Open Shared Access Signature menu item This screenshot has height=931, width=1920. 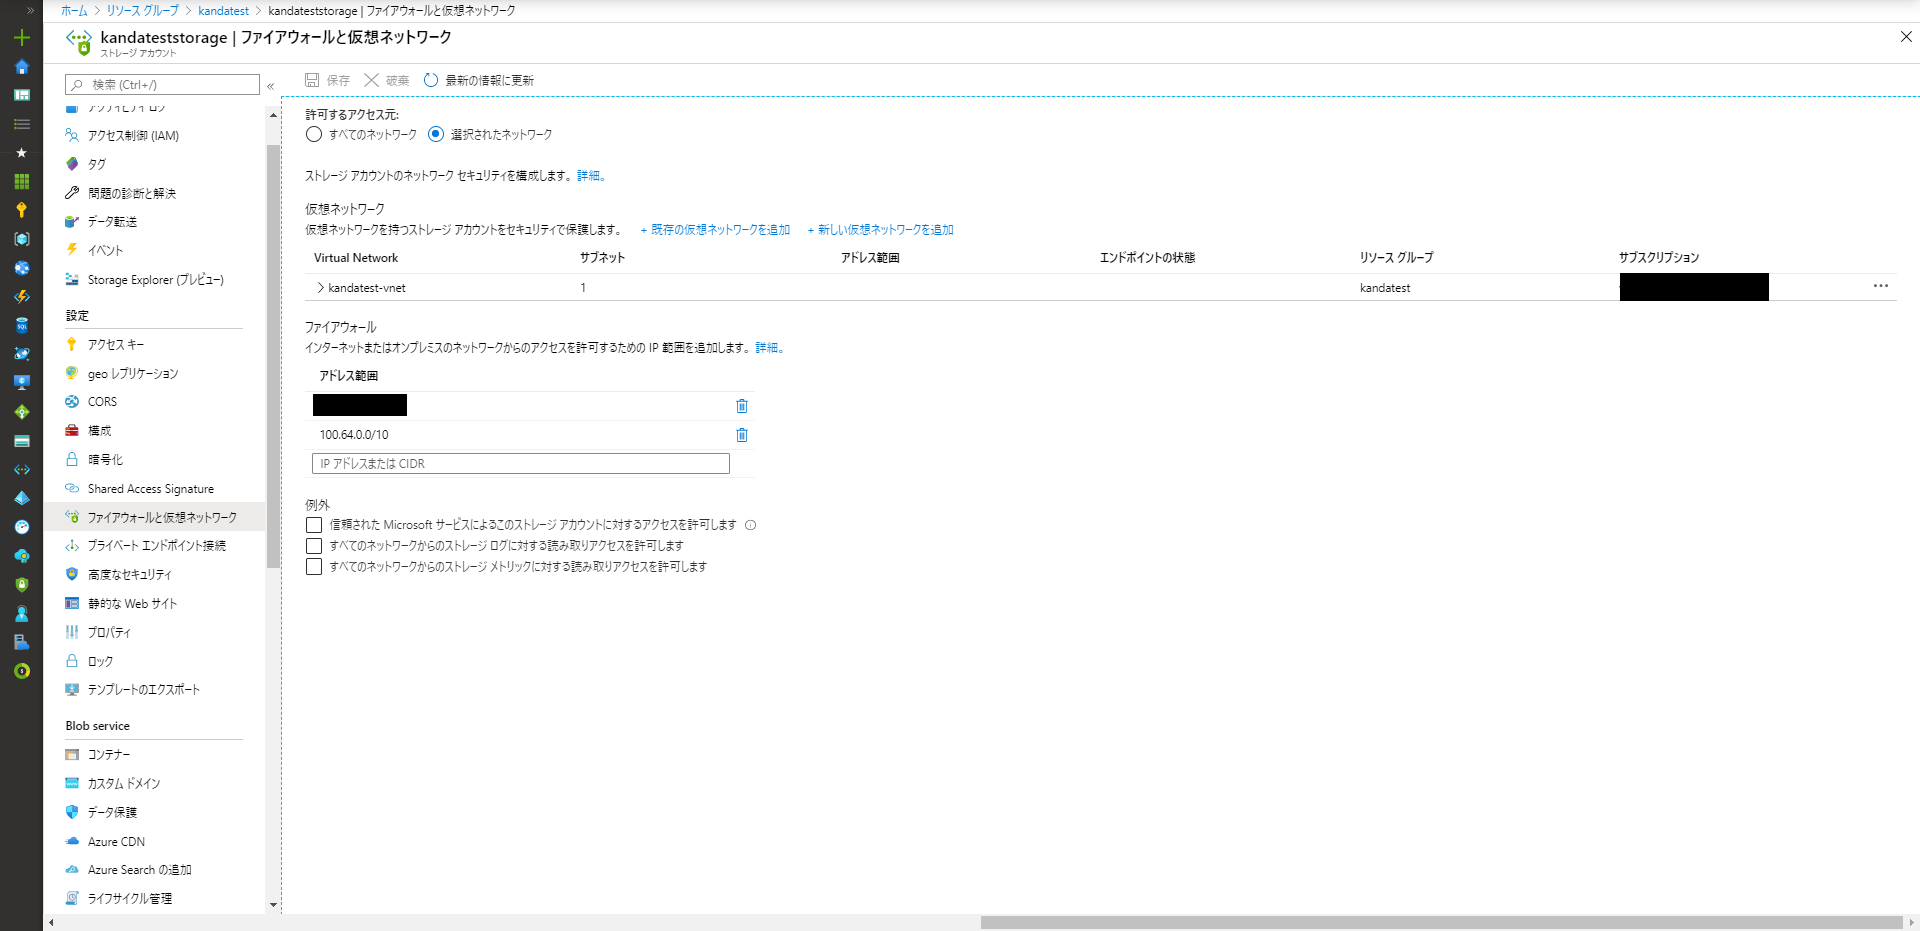[150, 489]
